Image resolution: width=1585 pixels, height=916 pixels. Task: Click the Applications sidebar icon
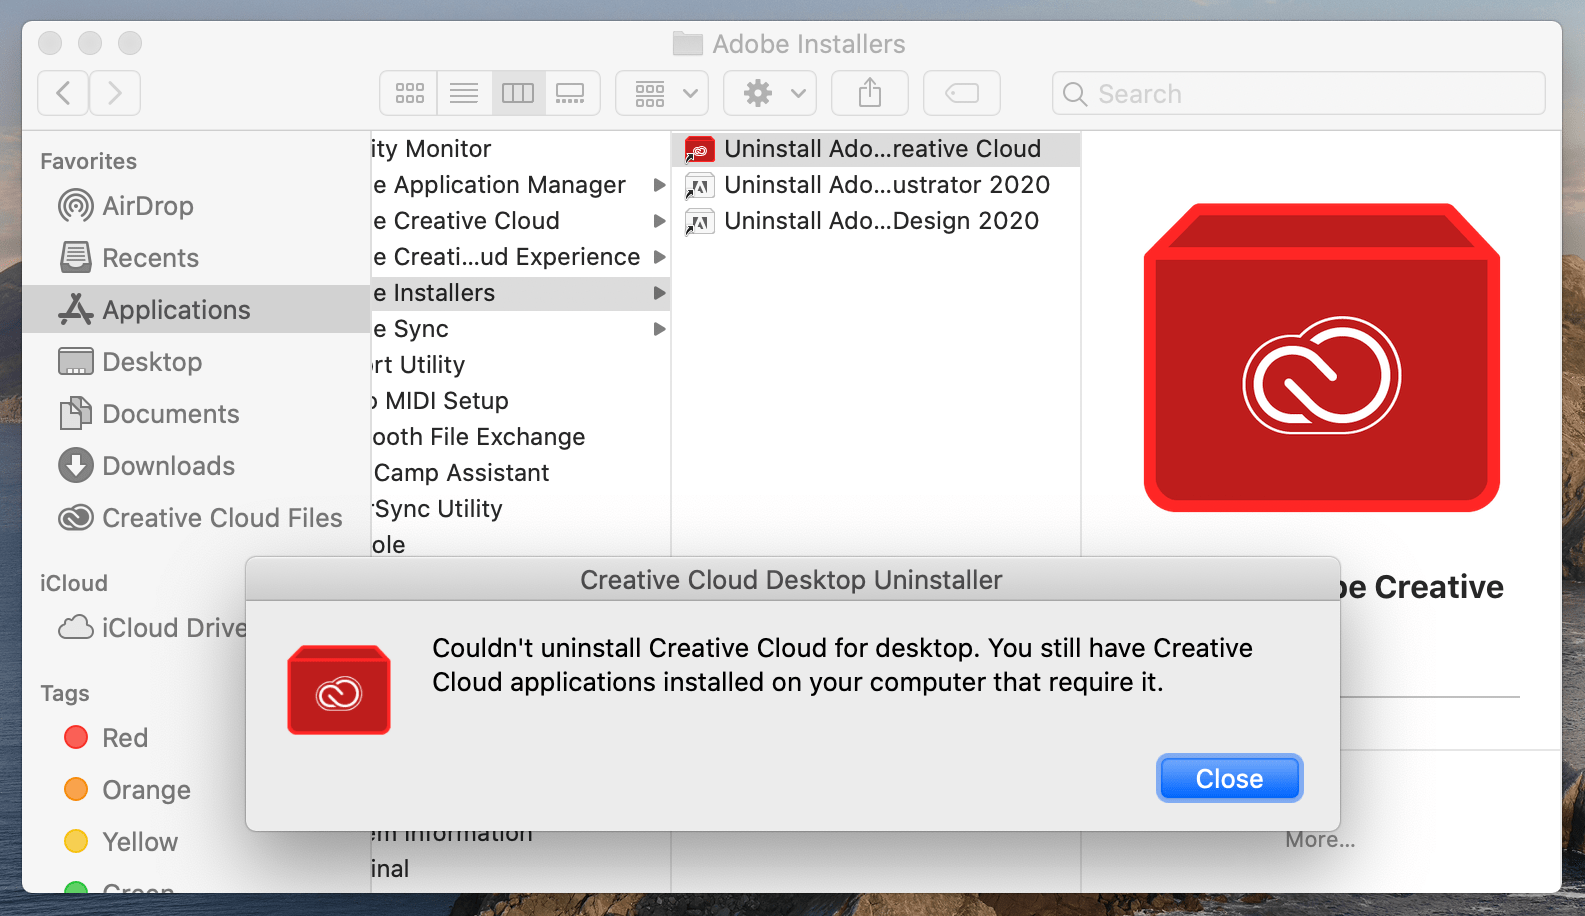tap(76, 310)
